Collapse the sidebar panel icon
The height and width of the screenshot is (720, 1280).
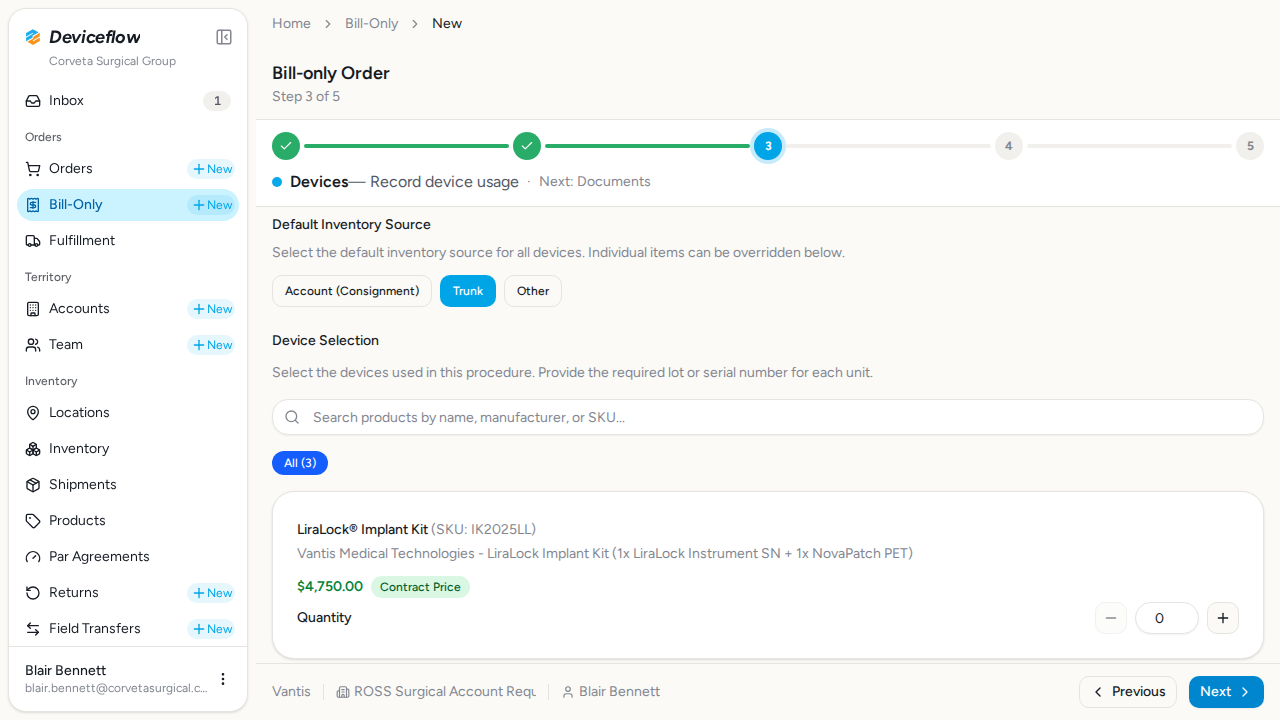click(224, 37)
